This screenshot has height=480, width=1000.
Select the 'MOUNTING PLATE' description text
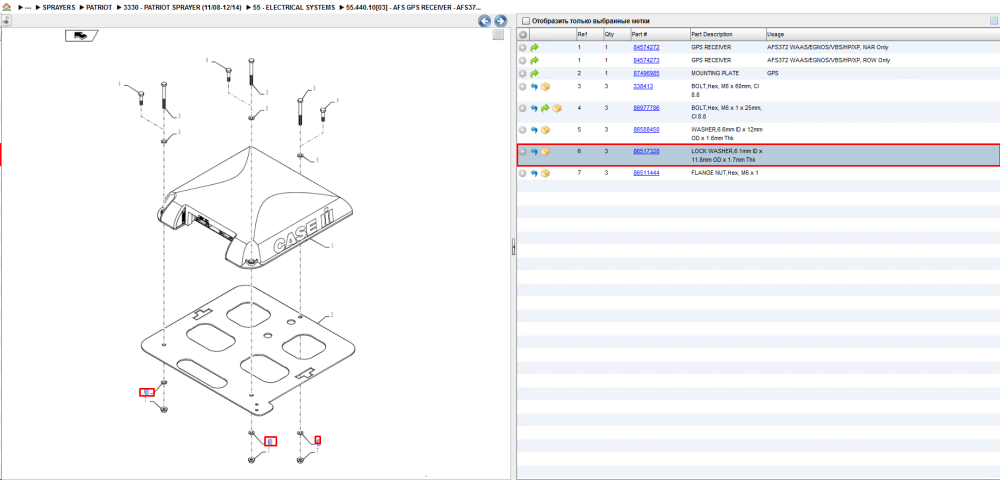[716, 73]
